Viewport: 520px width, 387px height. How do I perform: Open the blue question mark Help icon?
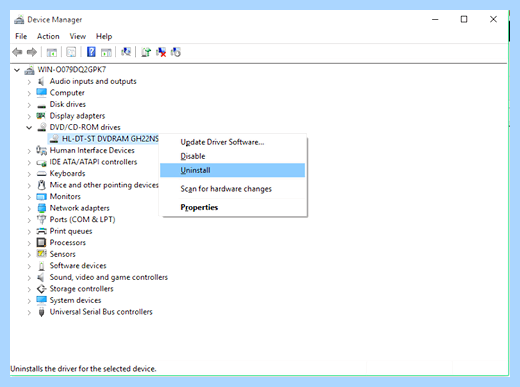(x=91, y=52)
